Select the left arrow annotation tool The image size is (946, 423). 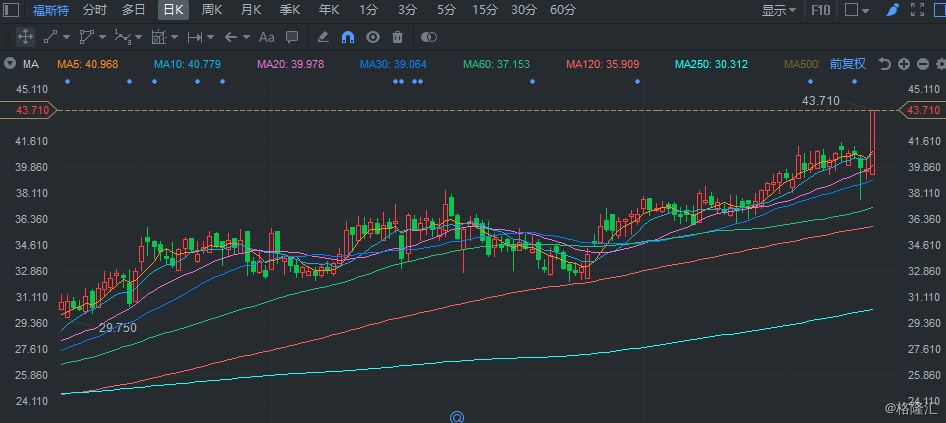(230, 37)
